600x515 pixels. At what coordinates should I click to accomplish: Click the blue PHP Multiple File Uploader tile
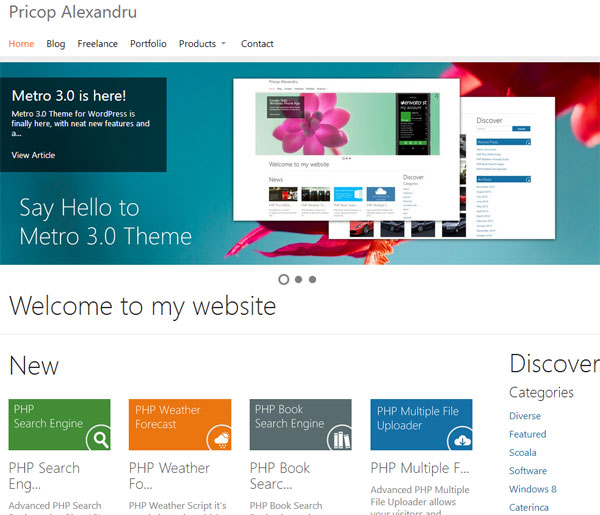click(x=421, y=425)
